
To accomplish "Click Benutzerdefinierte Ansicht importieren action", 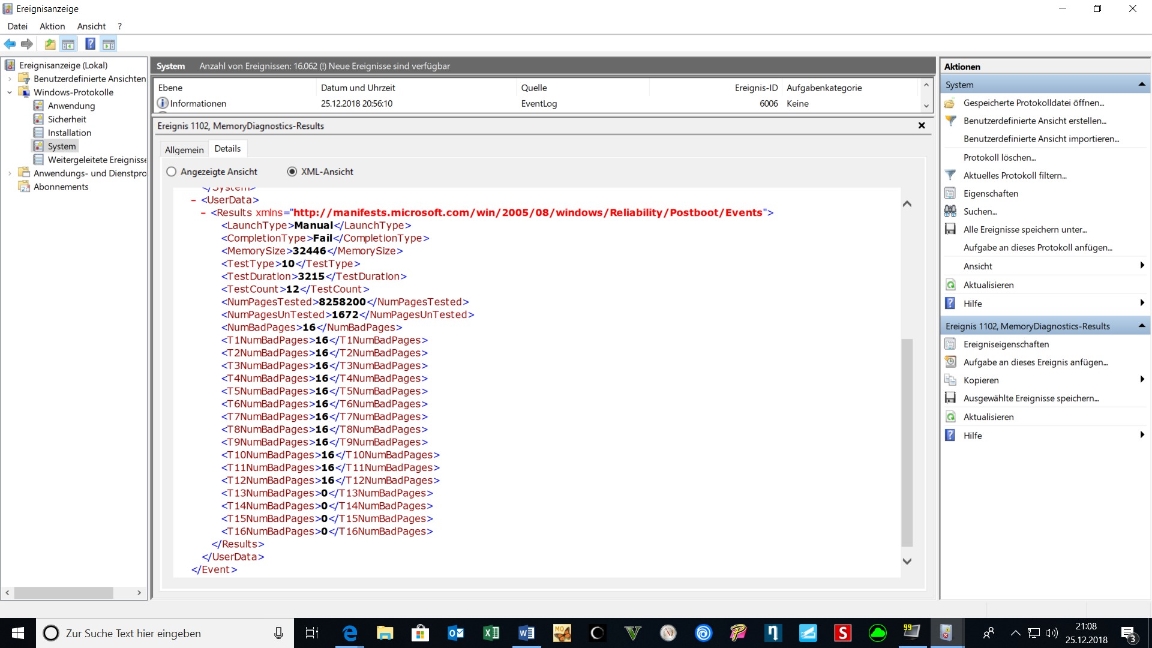I will point(1041,139).
